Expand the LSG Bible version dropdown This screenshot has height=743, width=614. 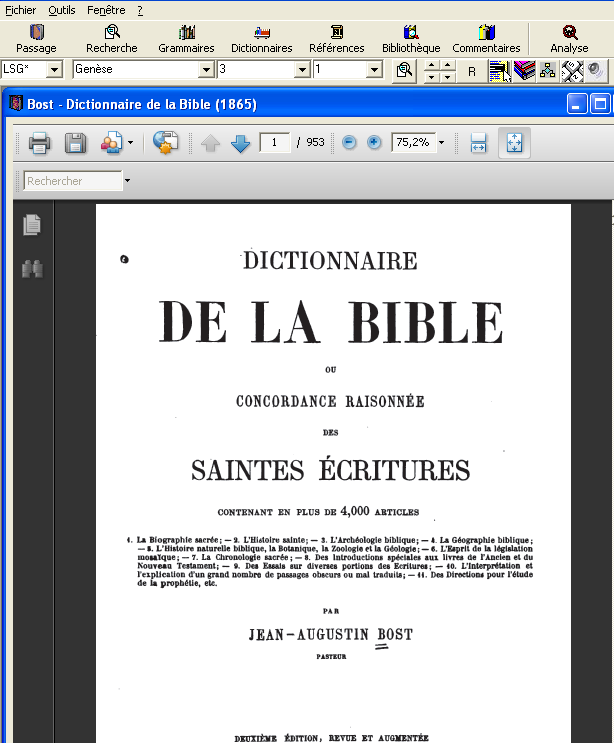54,70
